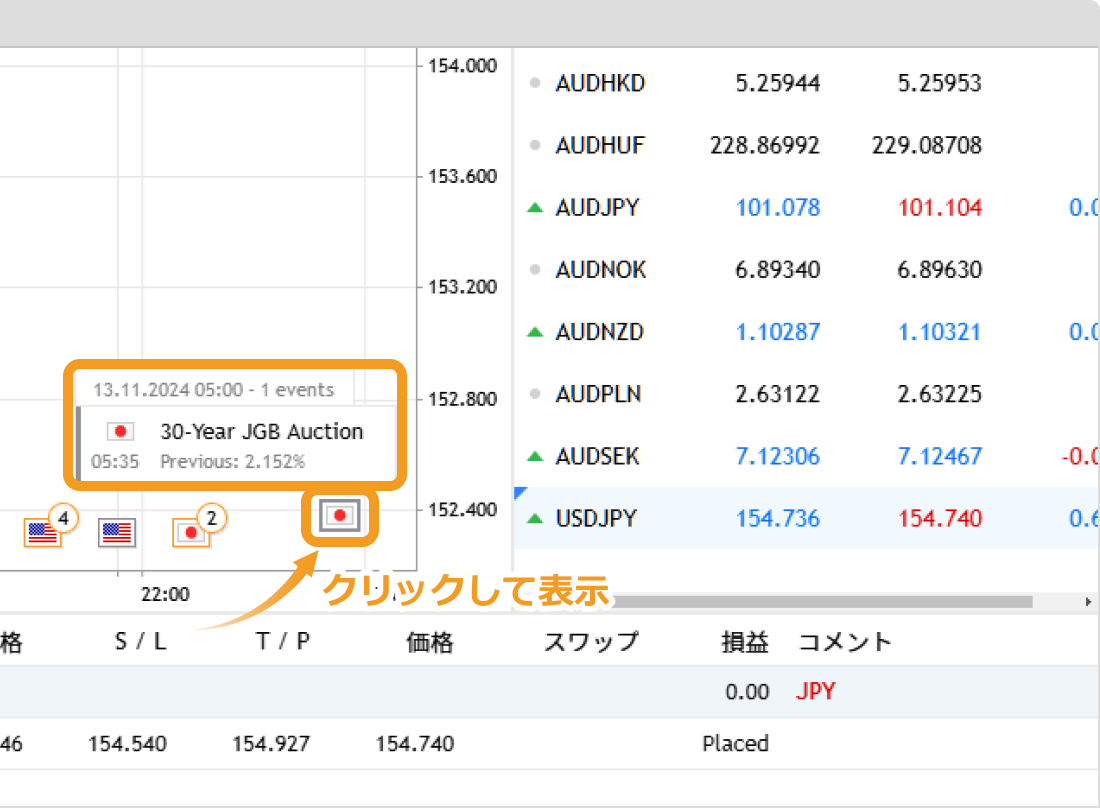Screen dimensions: 1100x808
Task: Click the gray dot beside AUDPLN
Action: [x=535, y=394]
